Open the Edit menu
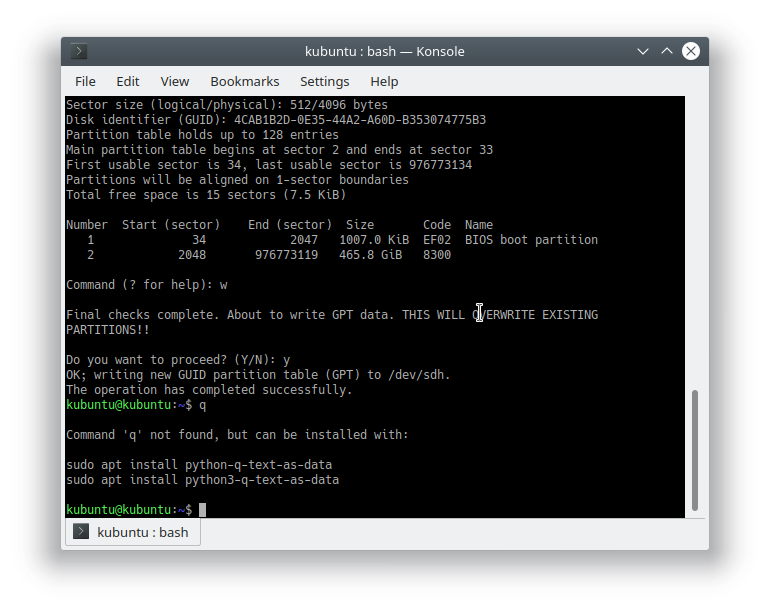This screenshot has height=611, width=770. [x=127, y=81]
